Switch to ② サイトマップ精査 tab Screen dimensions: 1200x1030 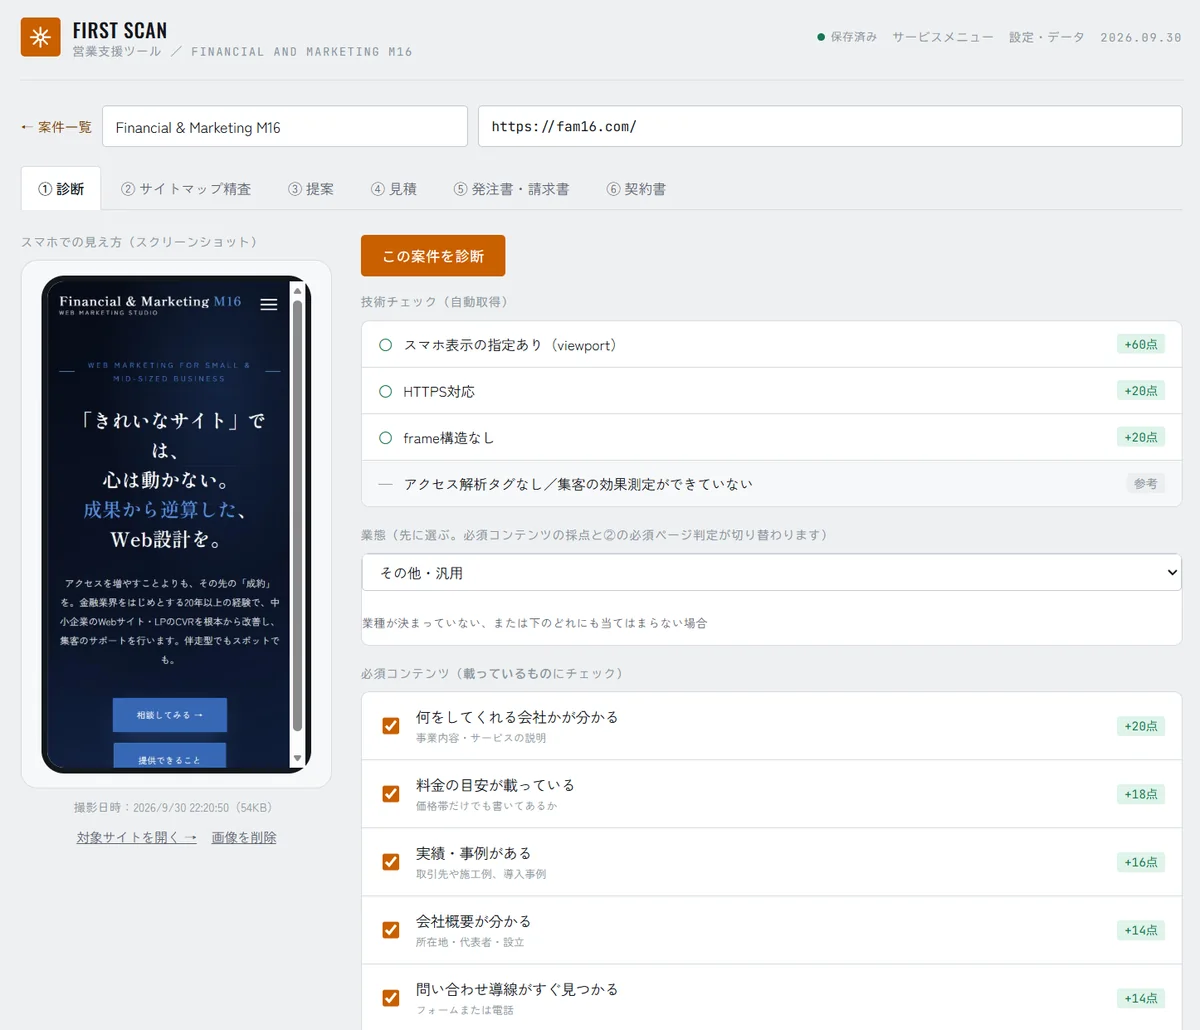tap(186, 189)
